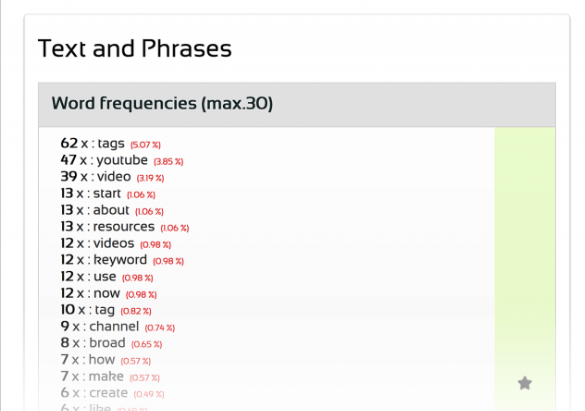This screenshot has width=585, height=411.
Task: Select the 'use' word entry
Action: click(107, 277)
